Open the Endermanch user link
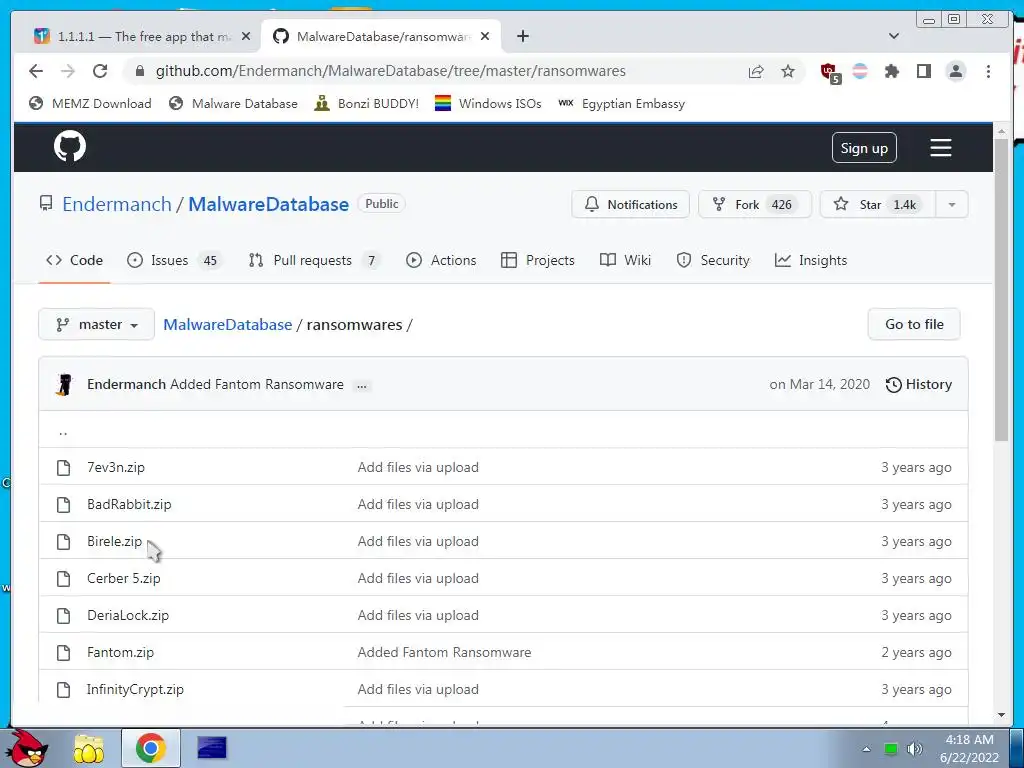Image resolution: width=1024 pixels, height=768 pixels. pos(117,204)
